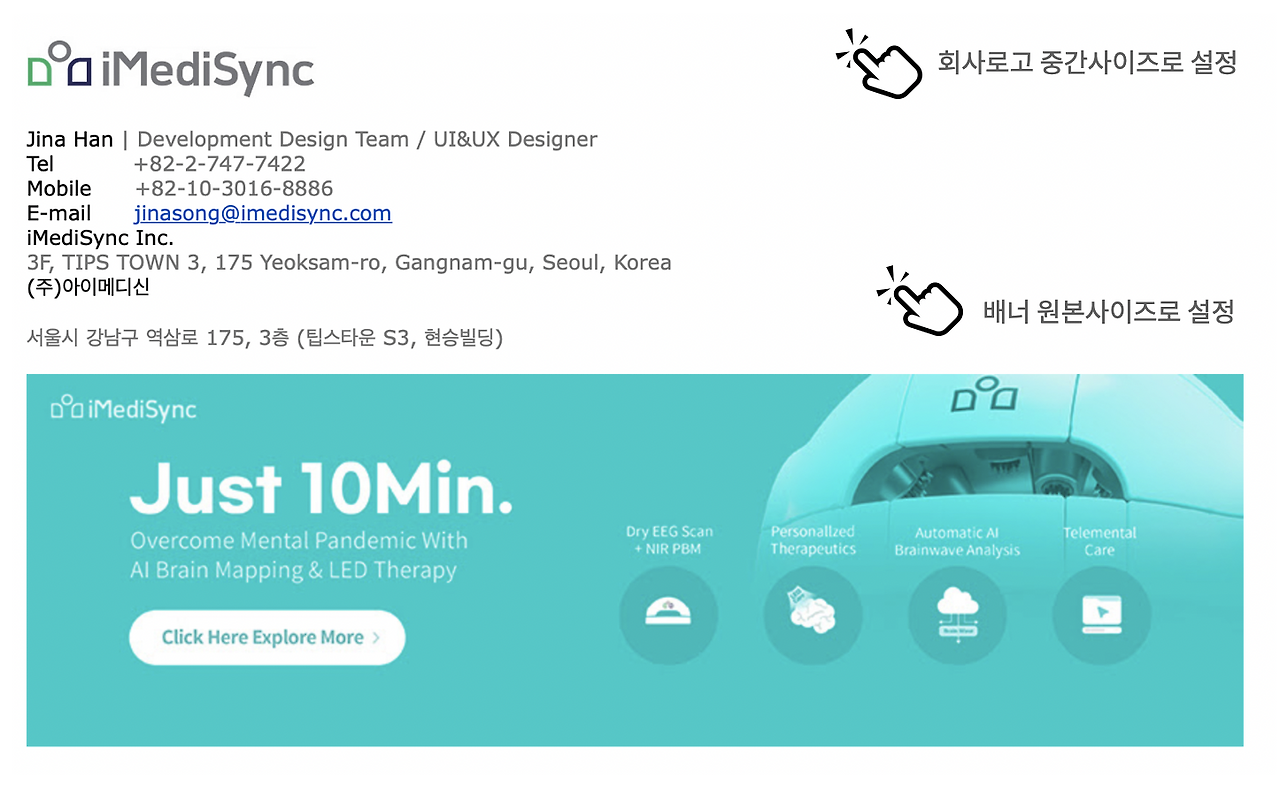1280x794 pixels.
Task: Click the Automatic AI Brainwave Analysis cloud icon
Action: click(956, 616)
